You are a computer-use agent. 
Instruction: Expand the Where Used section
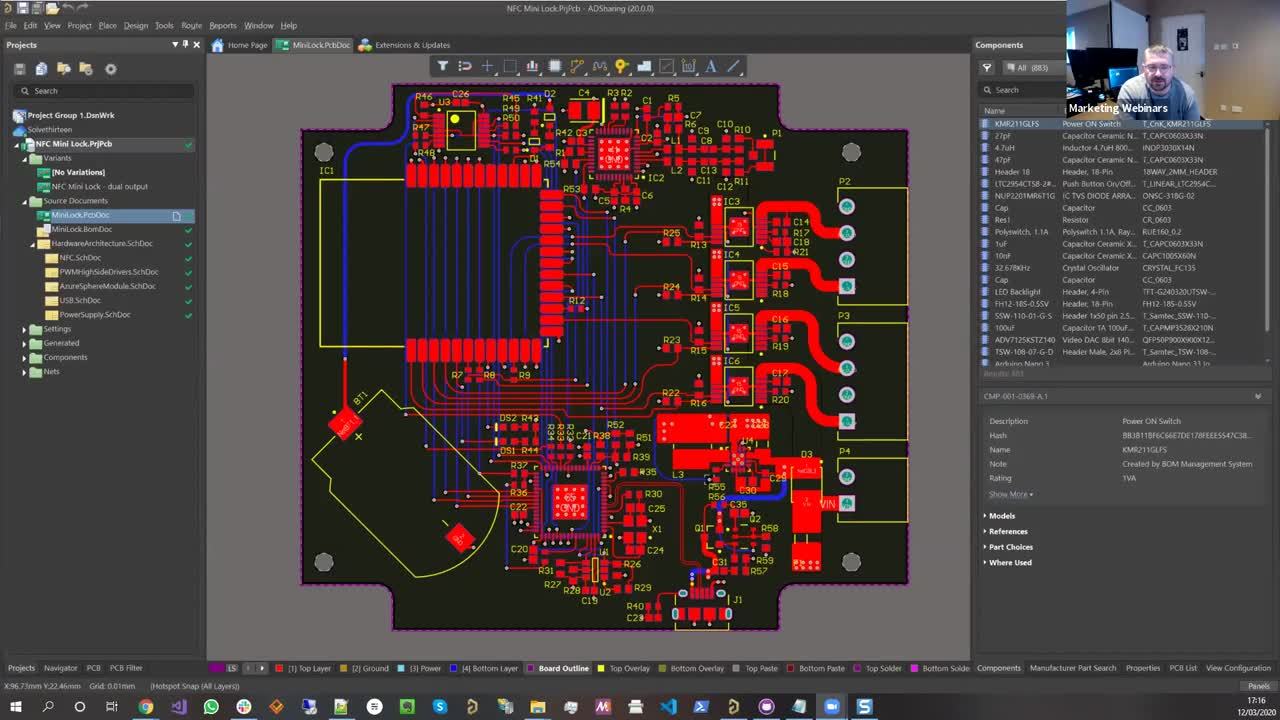pyautogui.click(x=1010, y=563)
